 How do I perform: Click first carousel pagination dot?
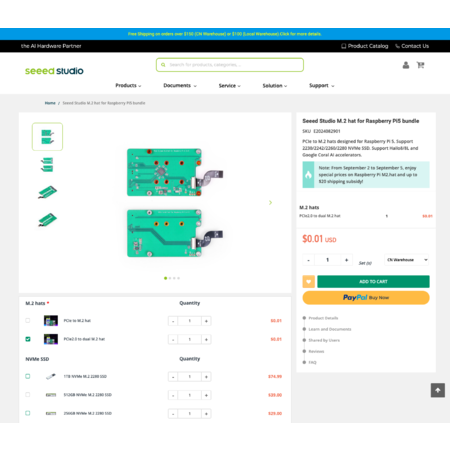click(166, 278)
